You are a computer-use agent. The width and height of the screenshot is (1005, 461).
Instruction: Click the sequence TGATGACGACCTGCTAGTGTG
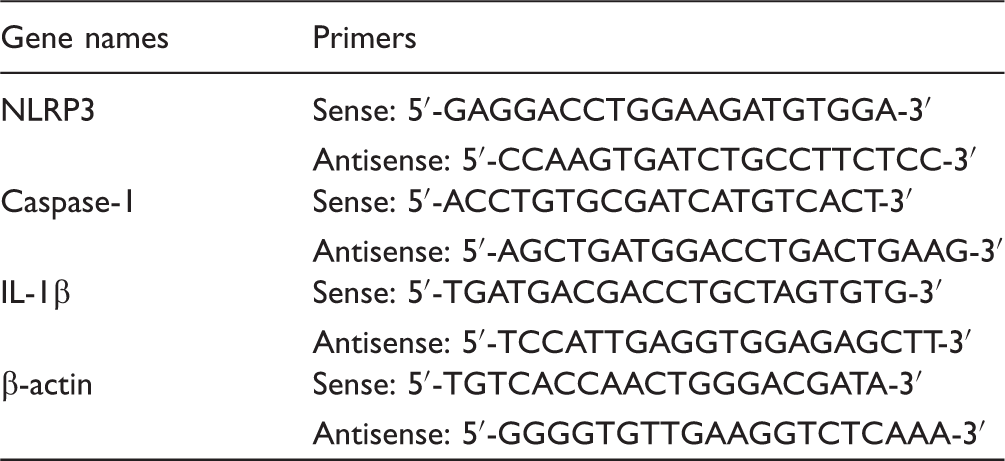coord(676,295)
